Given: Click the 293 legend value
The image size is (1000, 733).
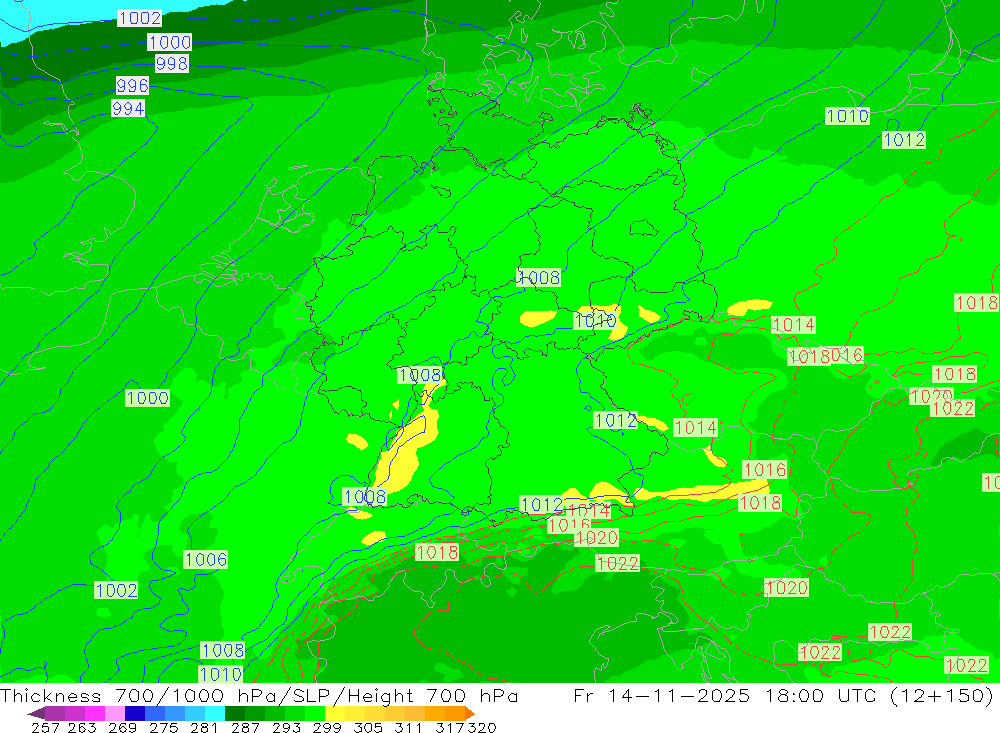Looking at the screenshot, I should coord(286,728).
